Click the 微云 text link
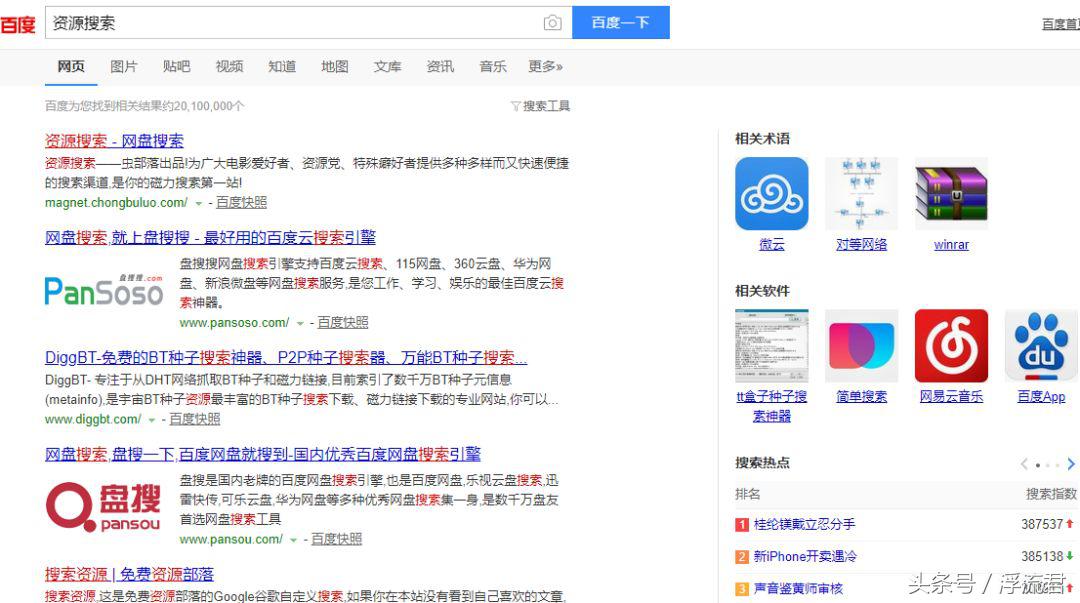Screen dimensions: 1080x603 (x=771, y=245)
